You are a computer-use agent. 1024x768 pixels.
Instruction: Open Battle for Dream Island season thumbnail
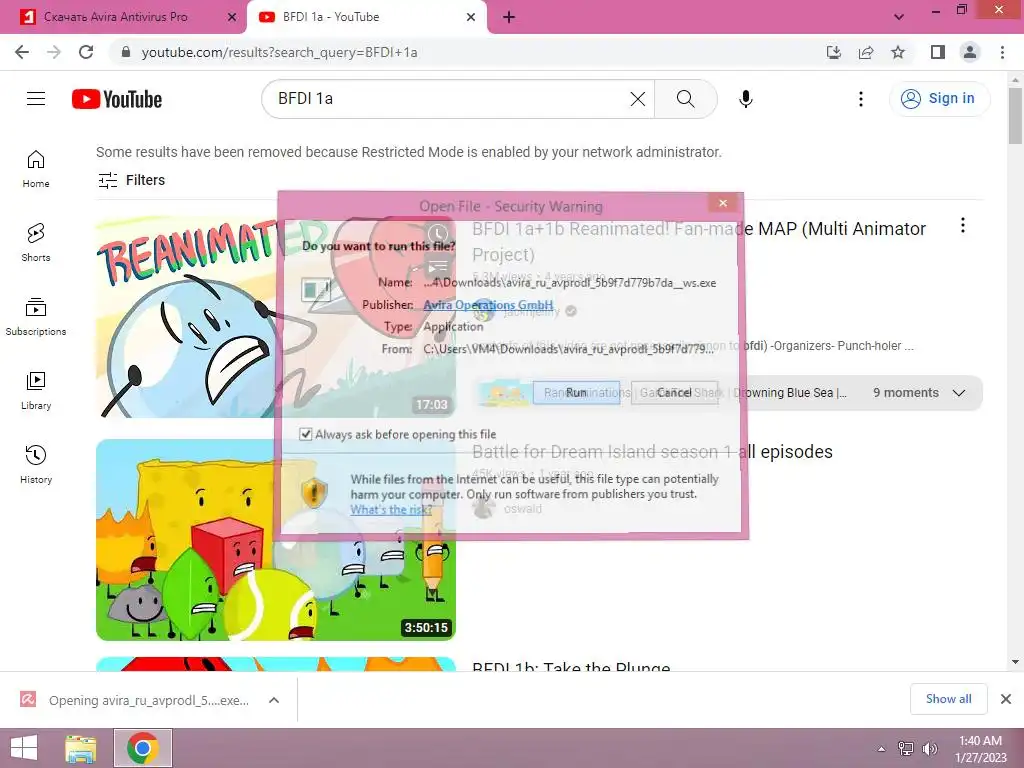(x=276, y=539)
